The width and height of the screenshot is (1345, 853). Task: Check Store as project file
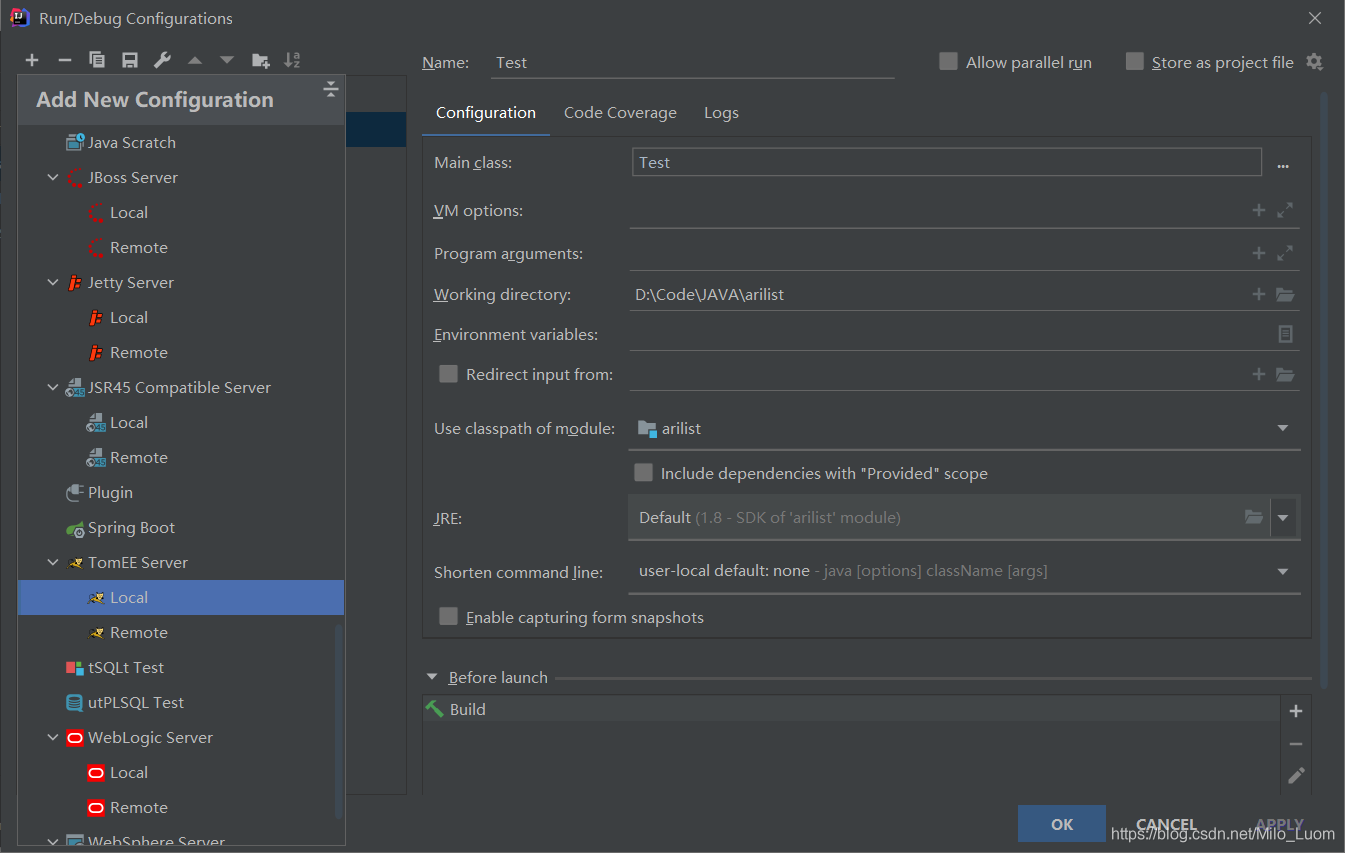1134,62
